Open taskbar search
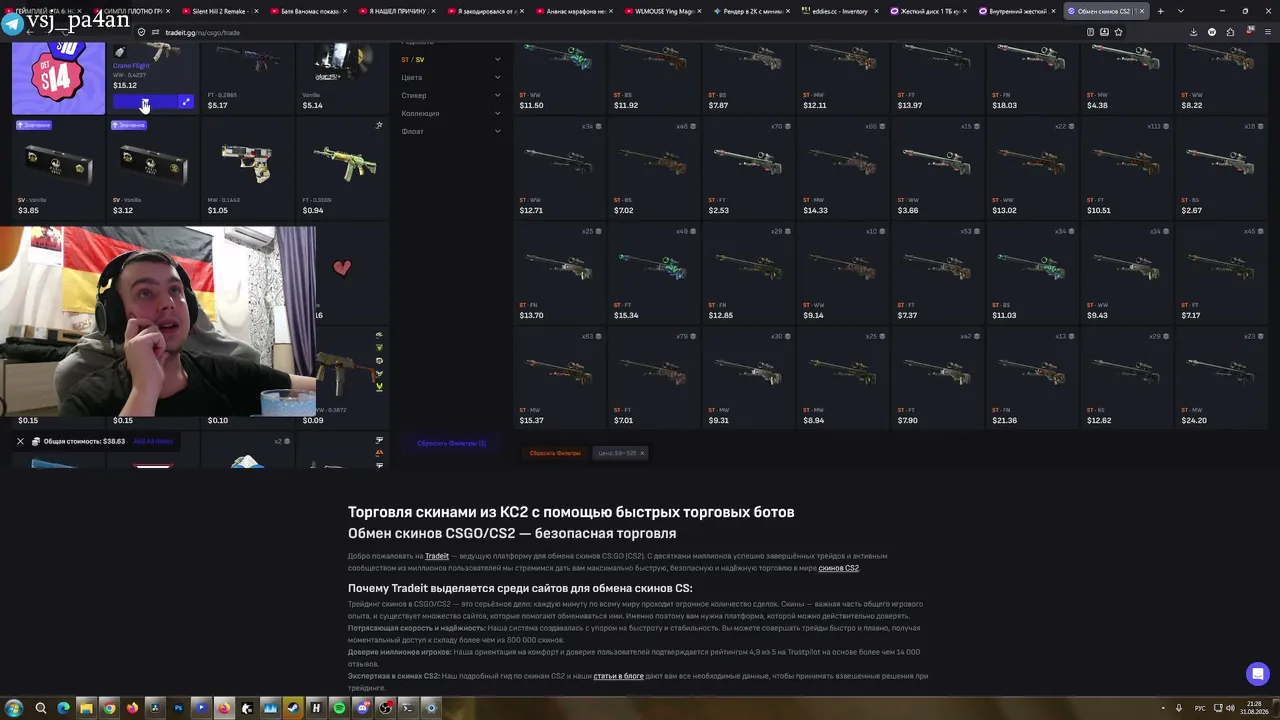This screenshot has width=1280, height=720. click(x=40, y=708)
